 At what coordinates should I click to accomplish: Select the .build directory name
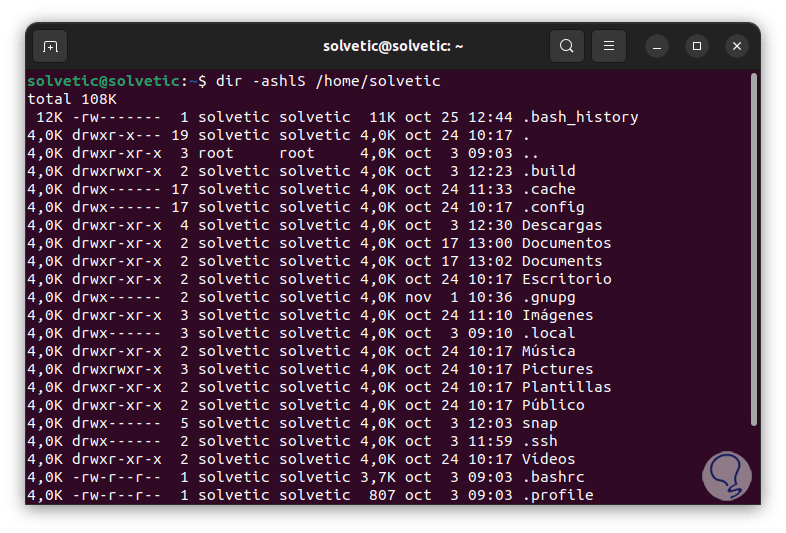point(548,171)
